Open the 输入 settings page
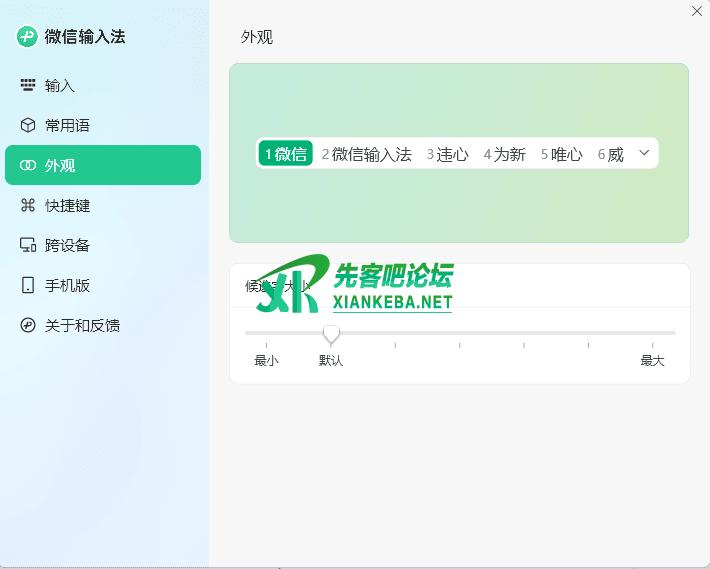The width and height of the screenshot is (710, 569). pyautogui.click(x=60, y=86)
